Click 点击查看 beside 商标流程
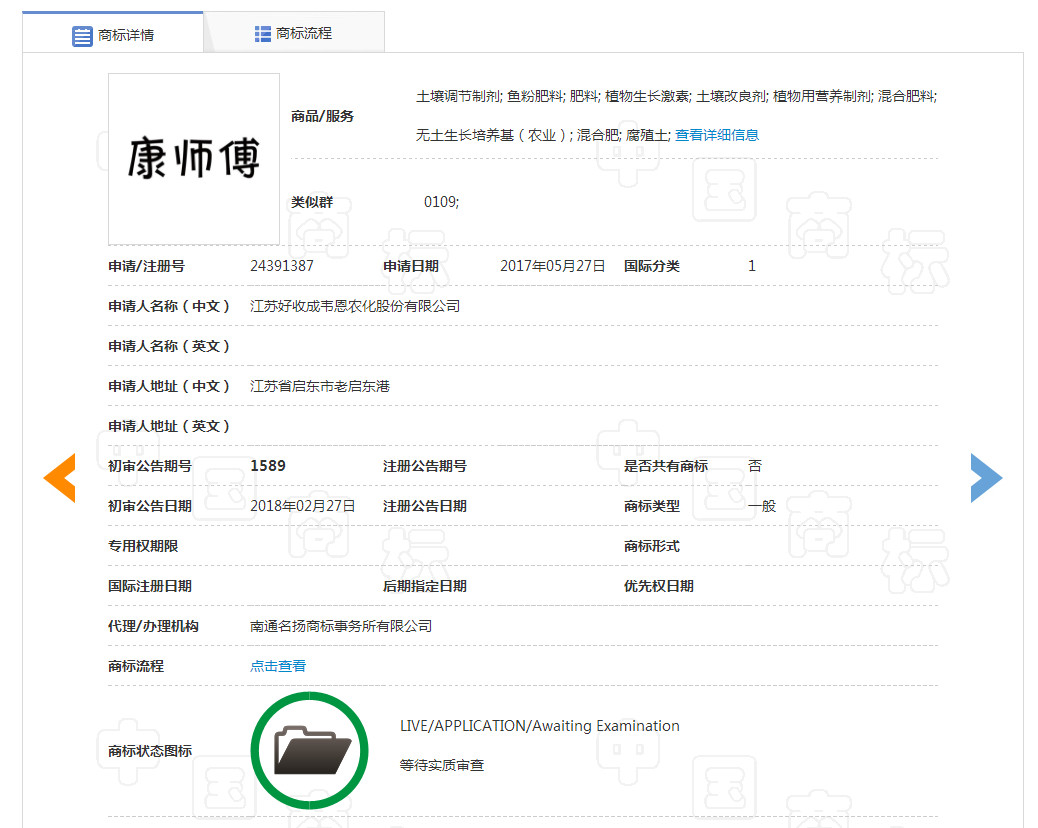The height and width of the screenshot is (828, 1038). [x=278, y=666]
